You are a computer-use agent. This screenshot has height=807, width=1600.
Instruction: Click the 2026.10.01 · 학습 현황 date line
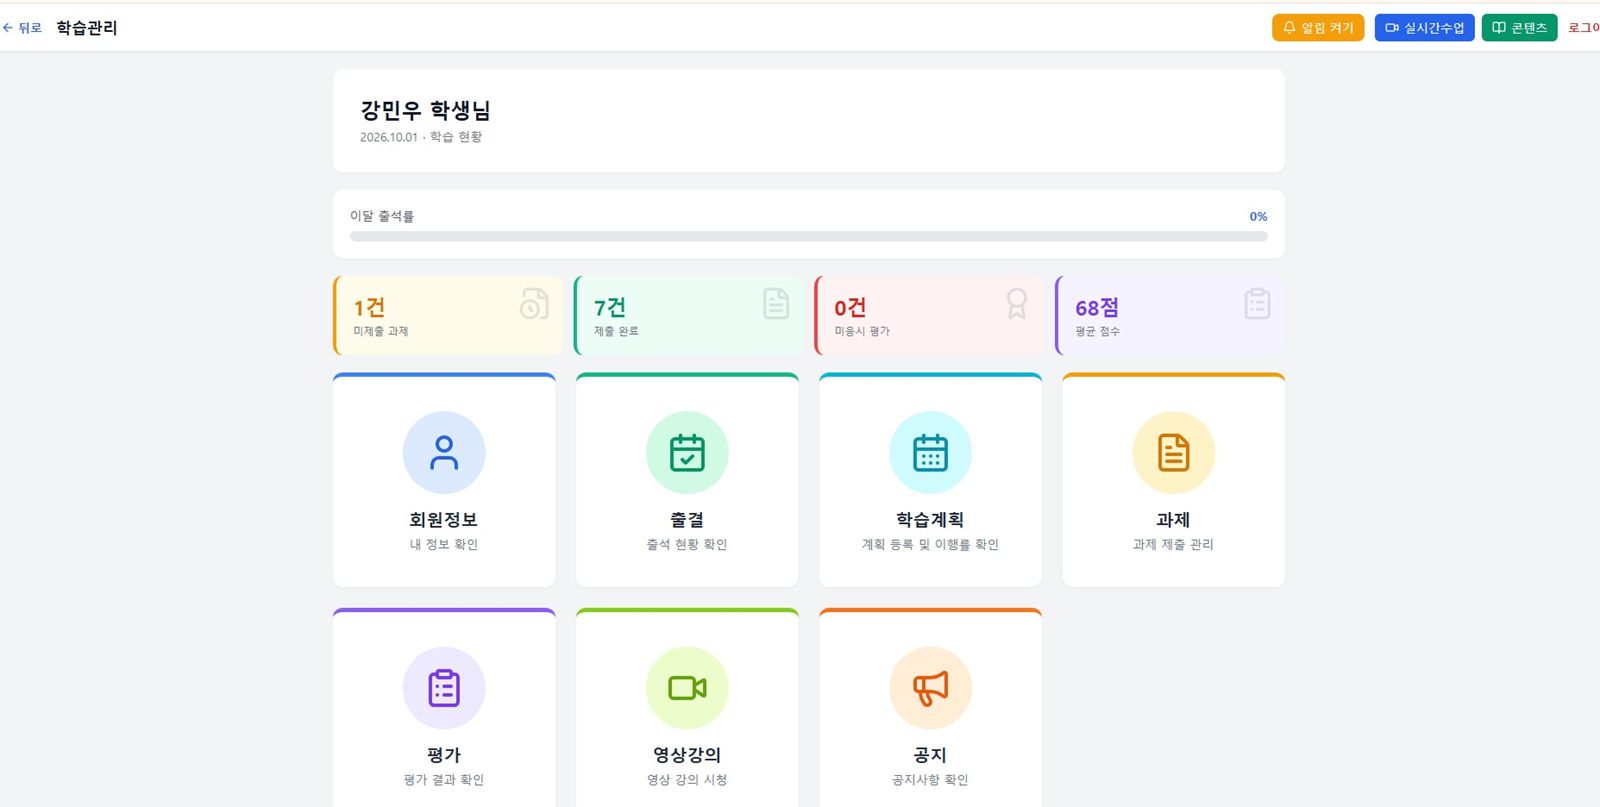(x=421, y=137)
